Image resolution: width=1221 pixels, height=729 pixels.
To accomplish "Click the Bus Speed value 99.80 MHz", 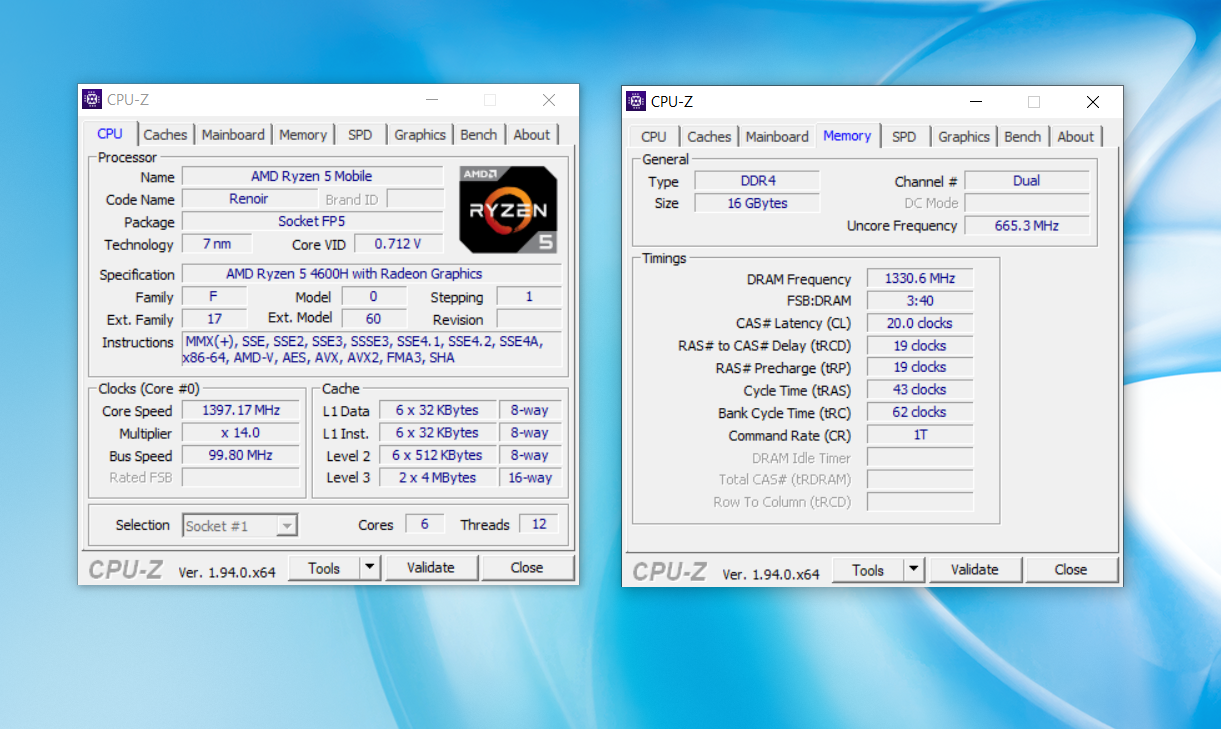I will tap(240, 455).
